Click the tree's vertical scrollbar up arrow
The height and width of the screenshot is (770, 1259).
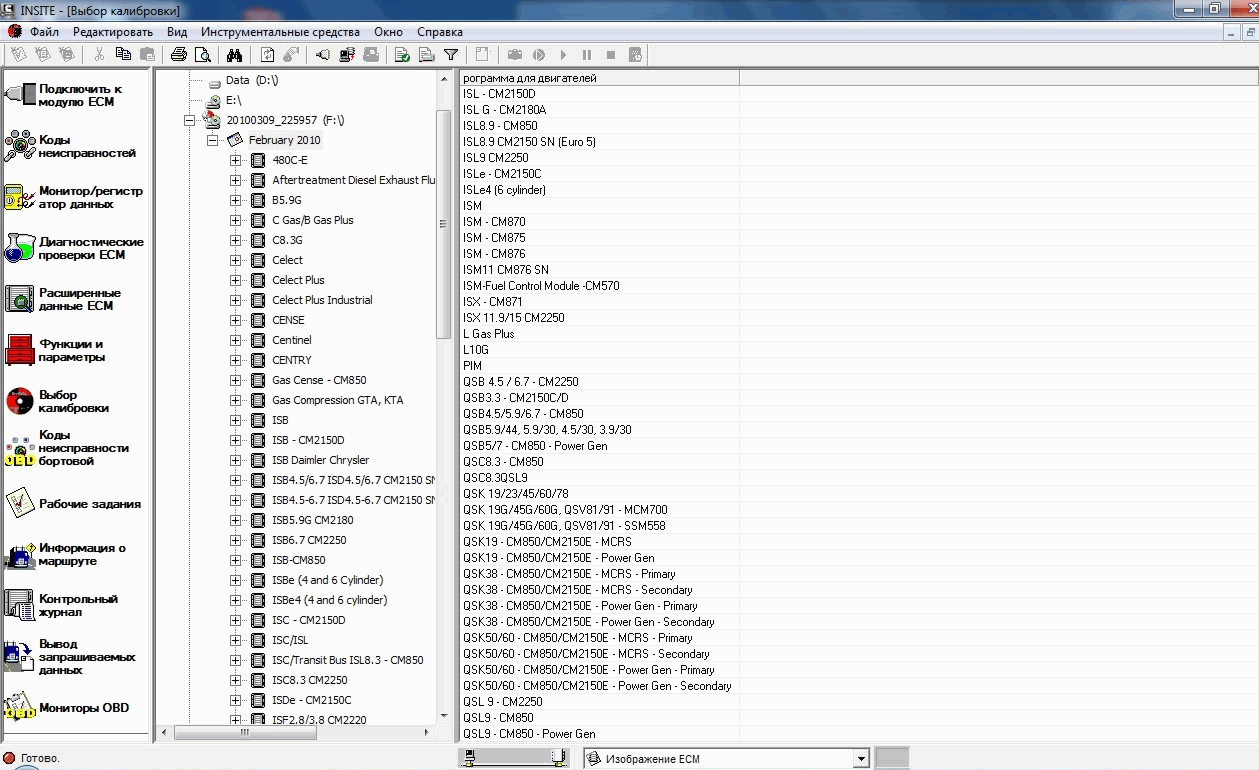(x=444, y=78)
